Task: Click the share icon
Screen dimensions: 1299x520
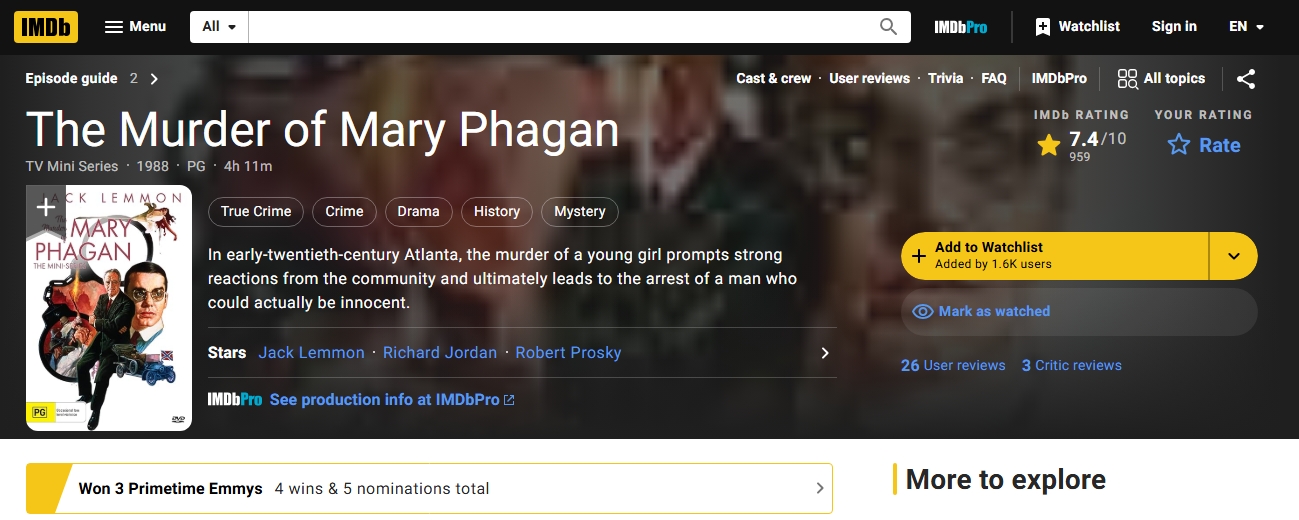Action: [1246, 79]
